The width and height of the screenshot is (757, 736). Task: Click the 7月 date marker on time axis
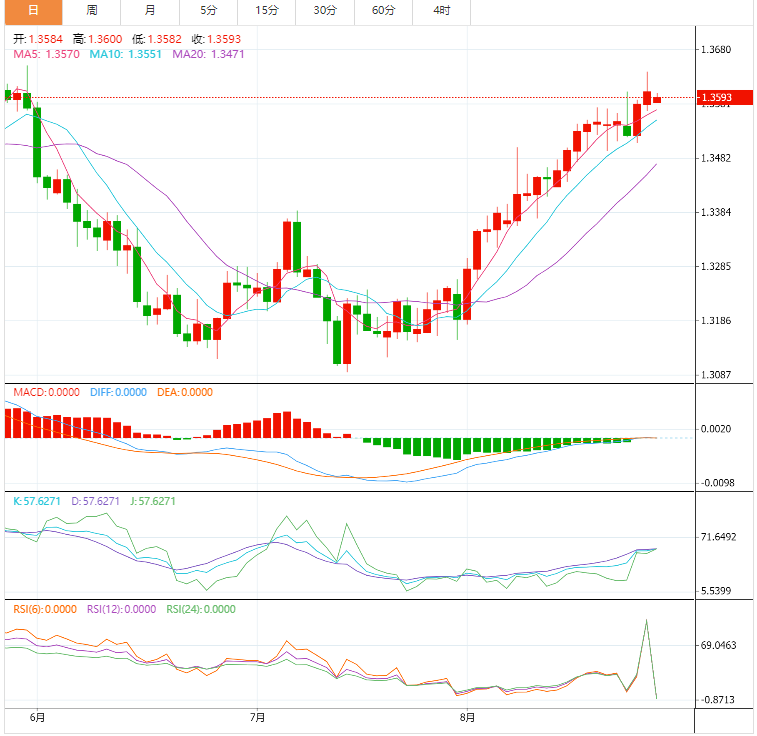click(x=258, y=717)
